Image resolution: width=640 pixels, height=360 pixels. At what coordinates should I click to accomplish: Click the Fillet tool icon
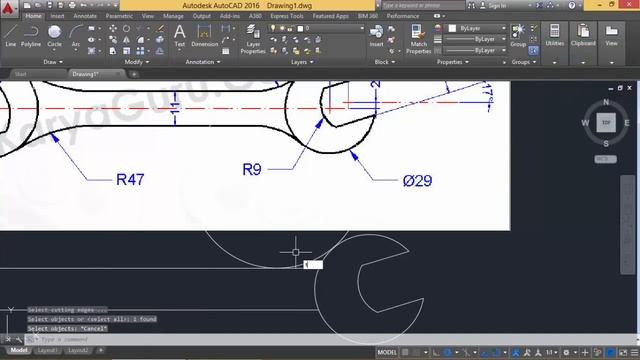pos(140,40)
